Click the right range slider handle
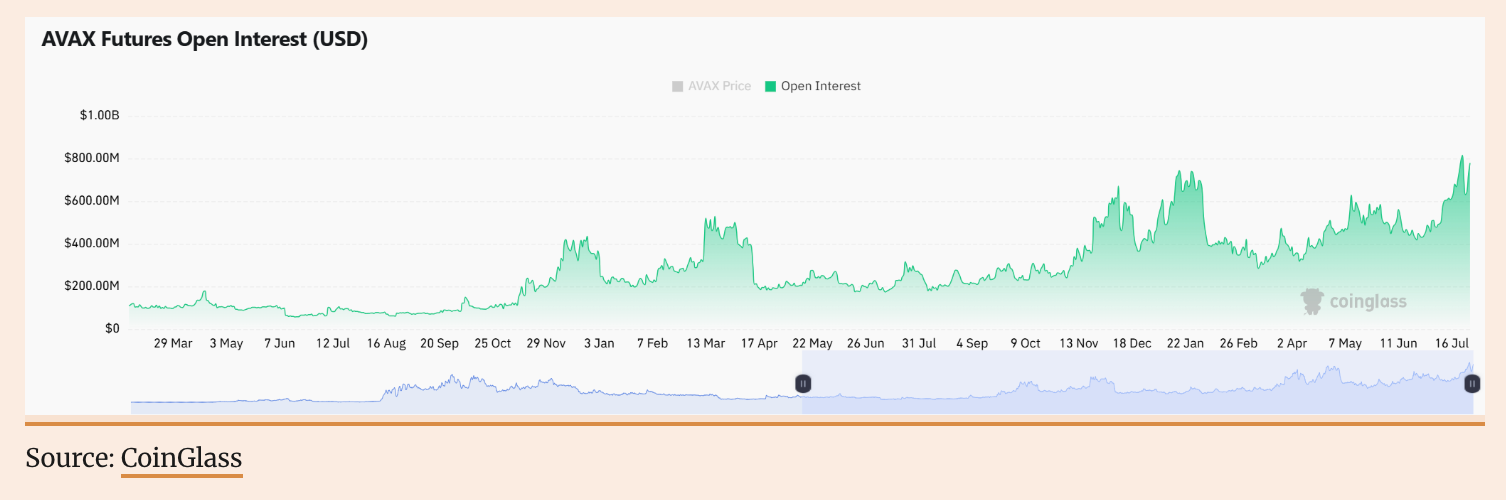The image size is (1506, 500). [x=1472, y=383]
